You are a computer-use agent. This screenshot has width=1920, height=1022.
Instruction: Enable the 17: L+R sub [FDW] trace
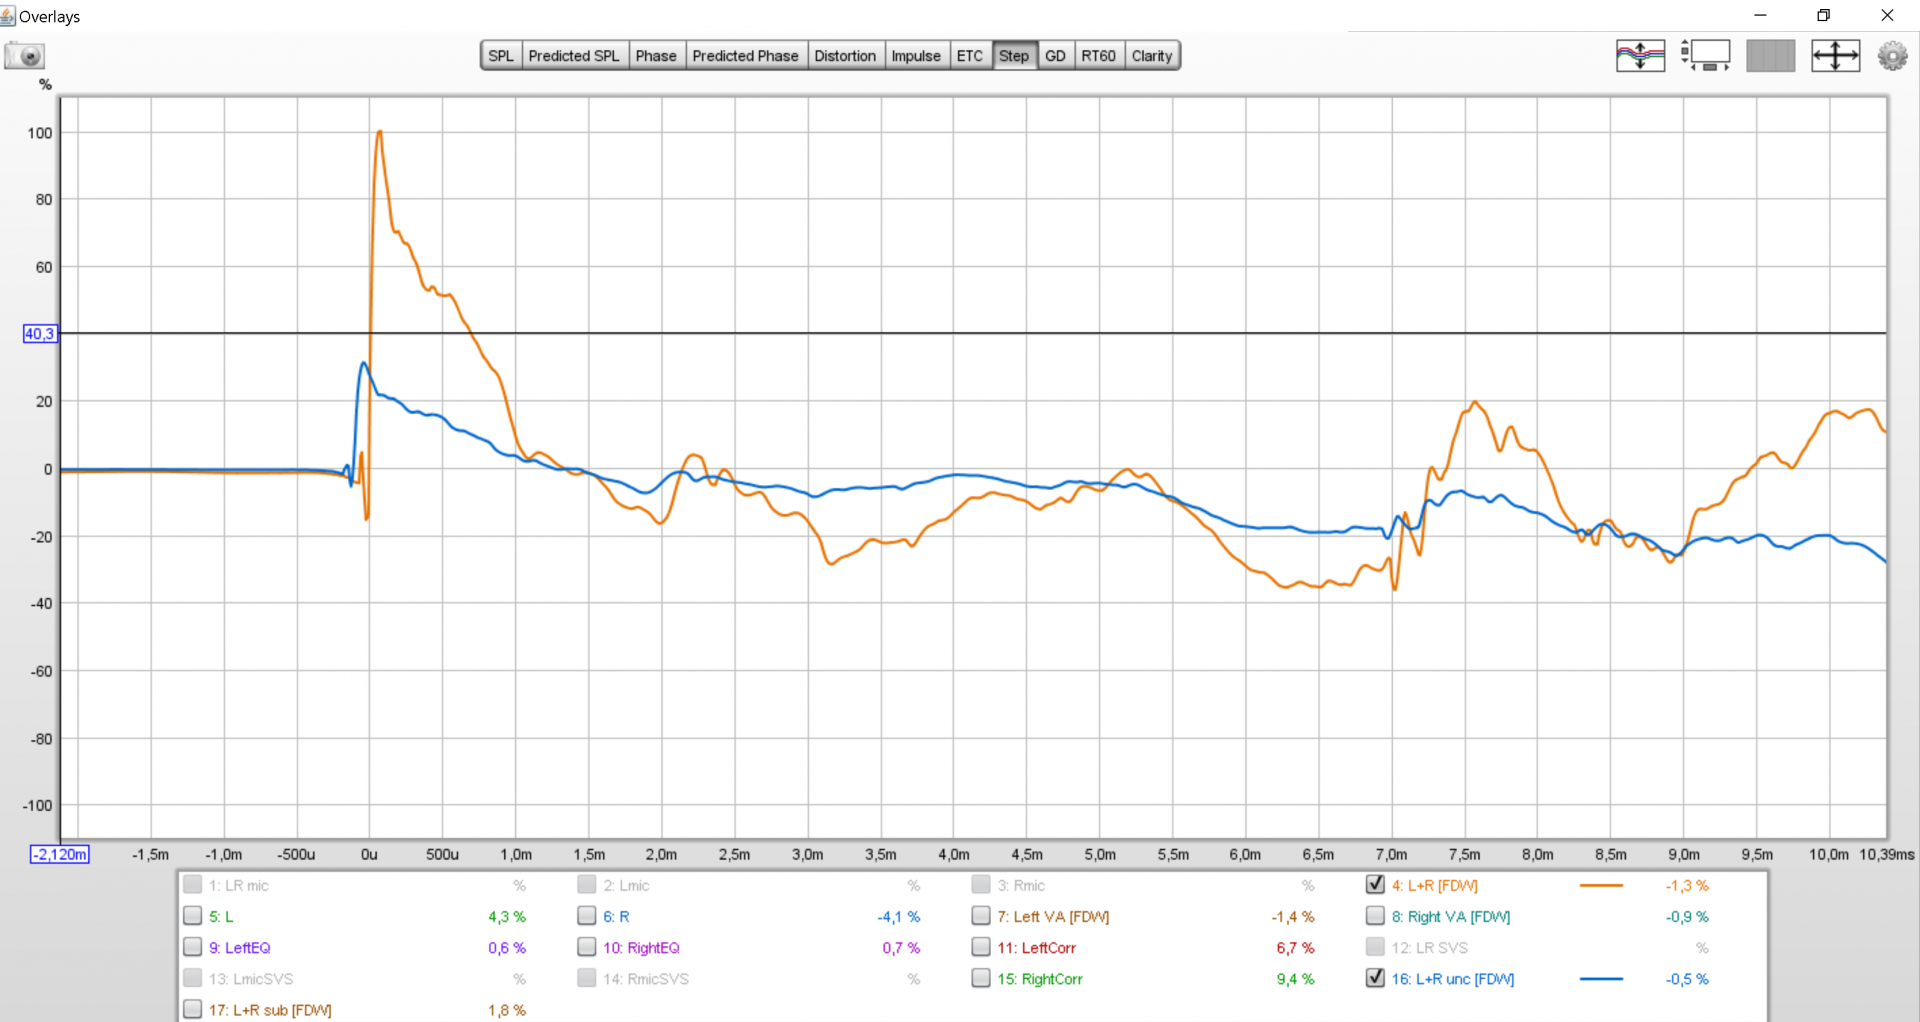(193, 1009)
